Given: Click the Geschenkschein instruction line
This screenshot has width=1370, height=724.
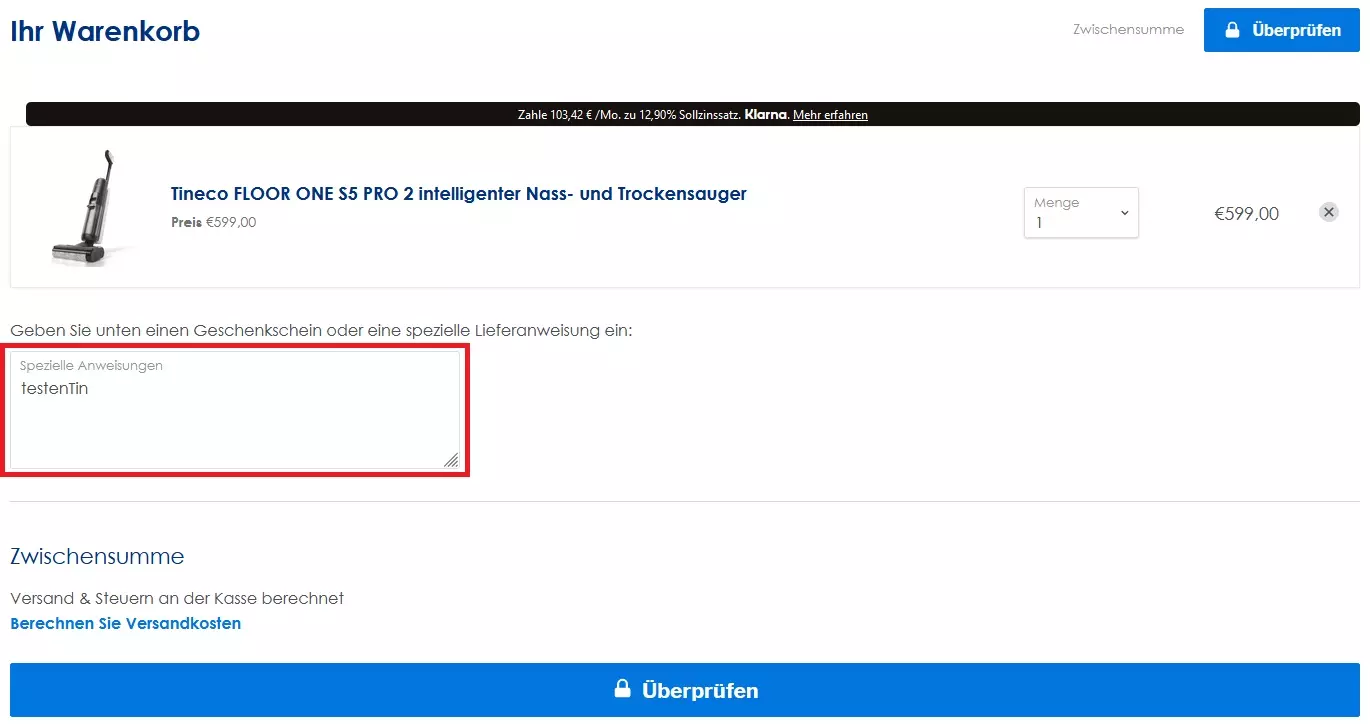Looking at the screenshot, I should pyautogui.click(x=321, y=330).
